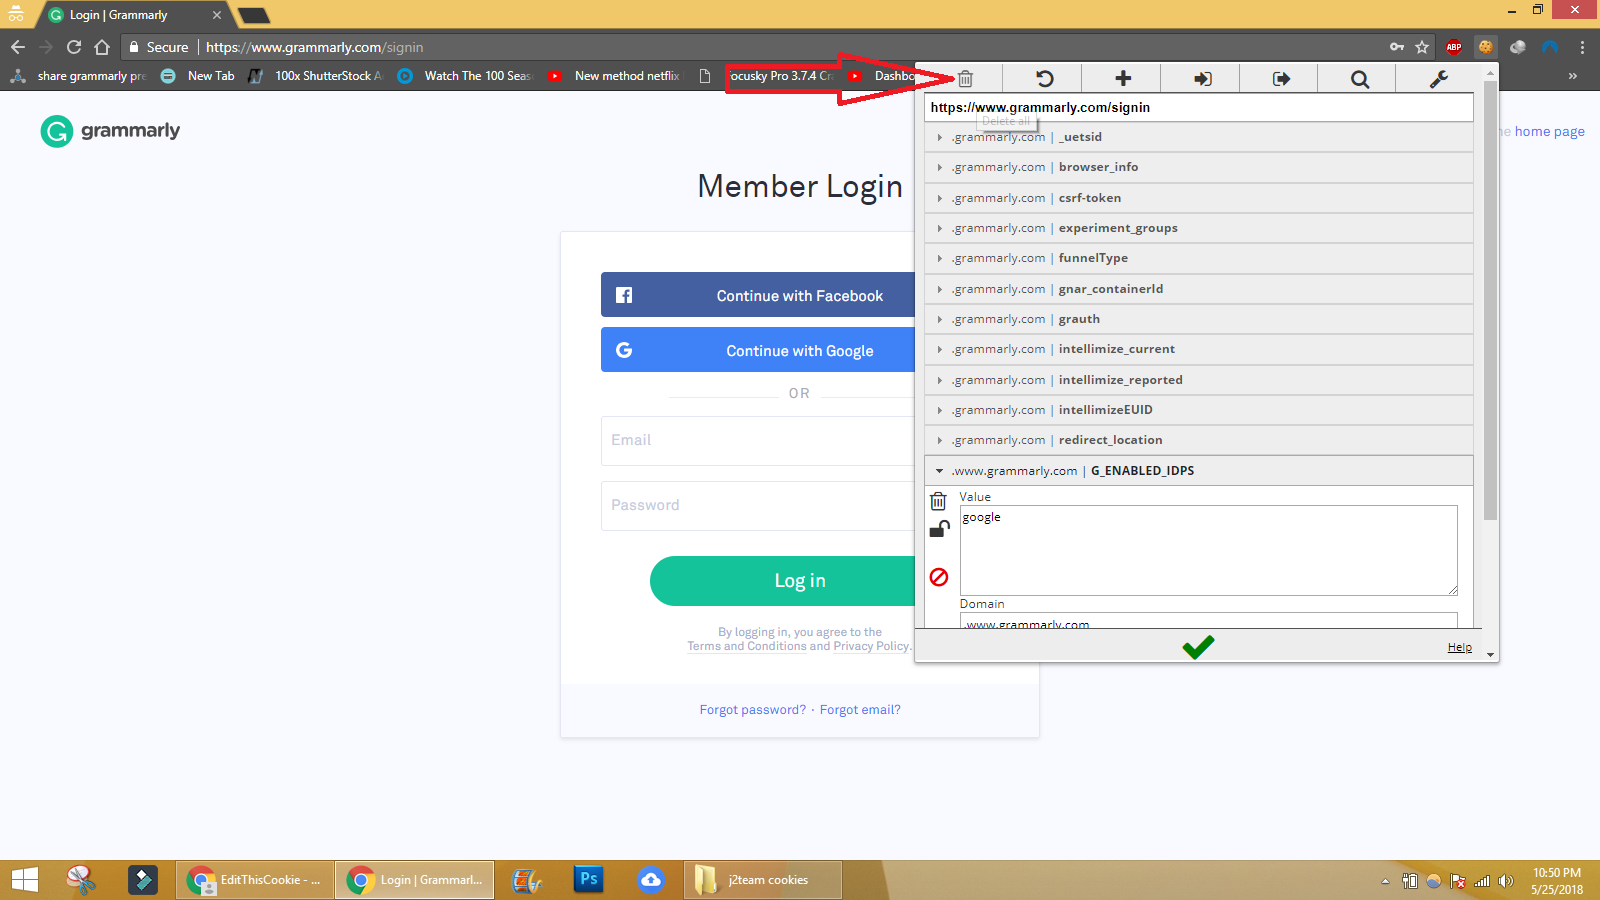Click the Delete all cookies trash icon
1600x900 pixels.
[965, 78]
